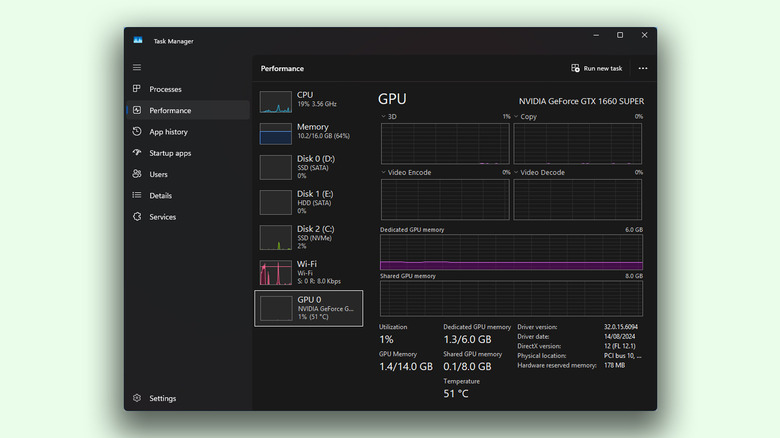
Task: Select Wi-Fi network graph entry
Action: click(308, 272)
